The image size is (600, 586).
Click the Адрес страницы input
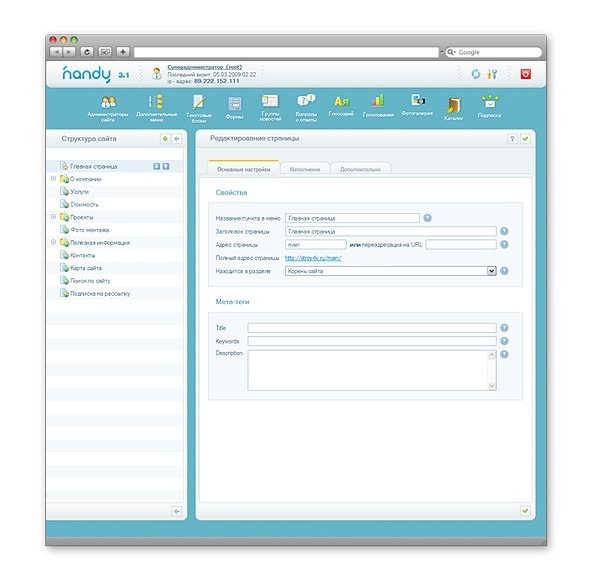pyautogui.click(x=316, y=244)
